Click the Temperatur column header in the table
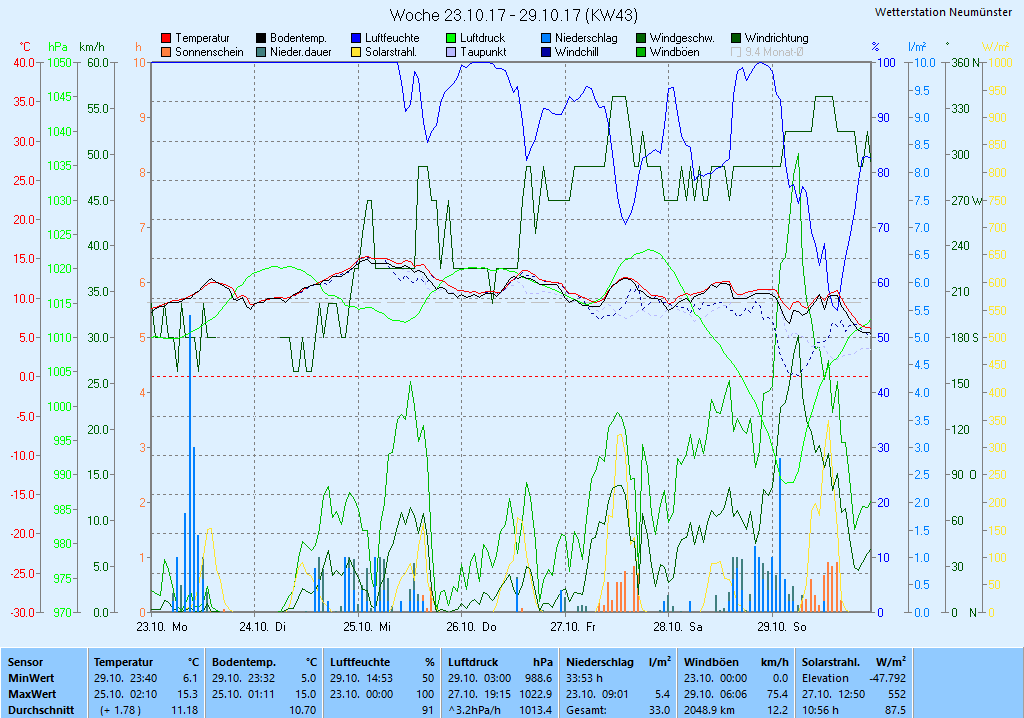 point(123,662)
